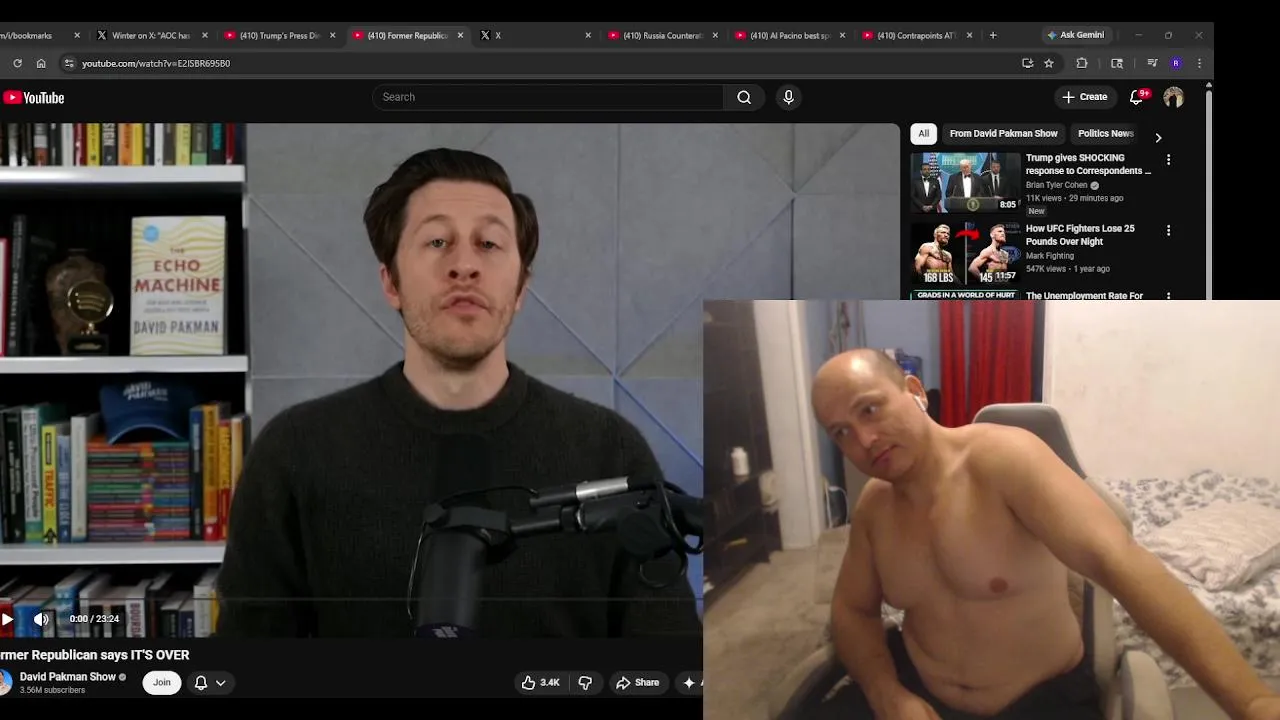Viewport: 1280px width, 720px height.
Task: Click the Join button
Action: pos(162,683)
